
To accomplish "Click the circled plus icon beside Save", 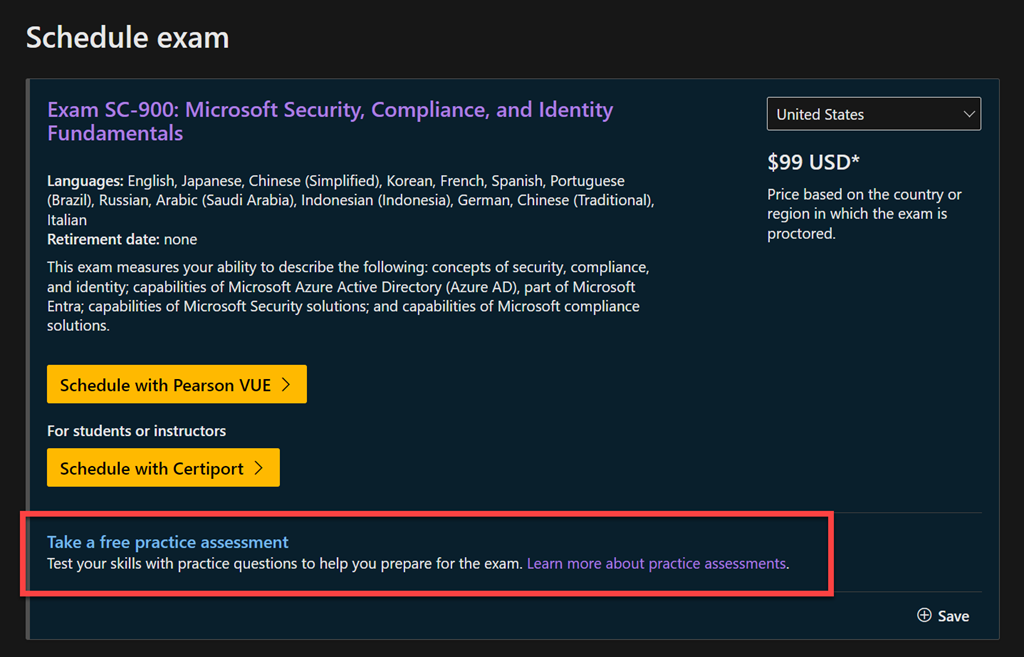I will coord(924,615).
